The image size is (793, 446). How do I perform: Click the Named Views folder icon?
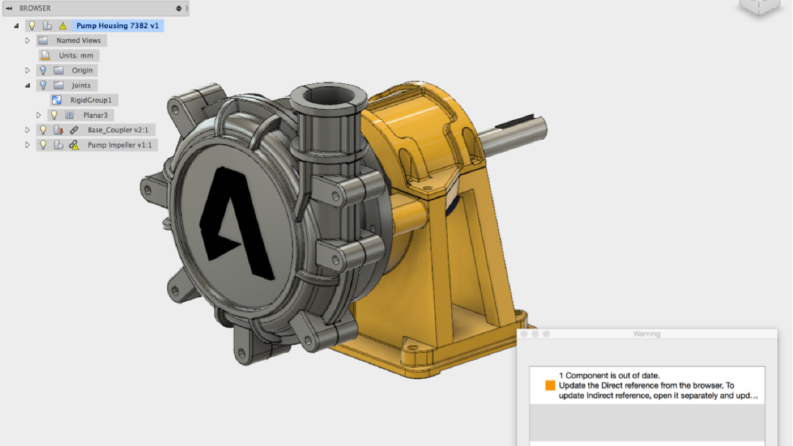(43, 40)
